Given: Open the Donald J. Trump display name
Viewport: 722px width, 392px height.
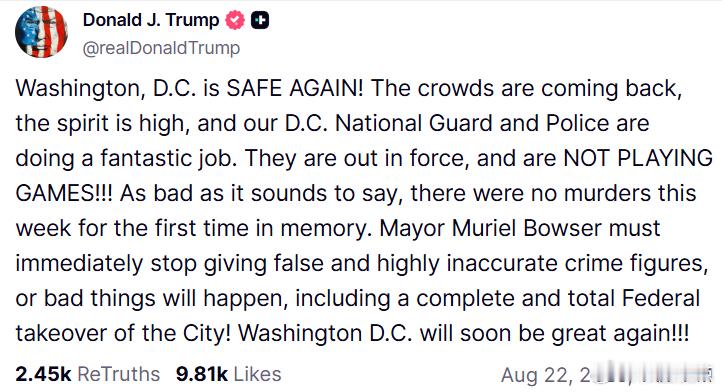Looking at the screenshot, I should point(151,20).
